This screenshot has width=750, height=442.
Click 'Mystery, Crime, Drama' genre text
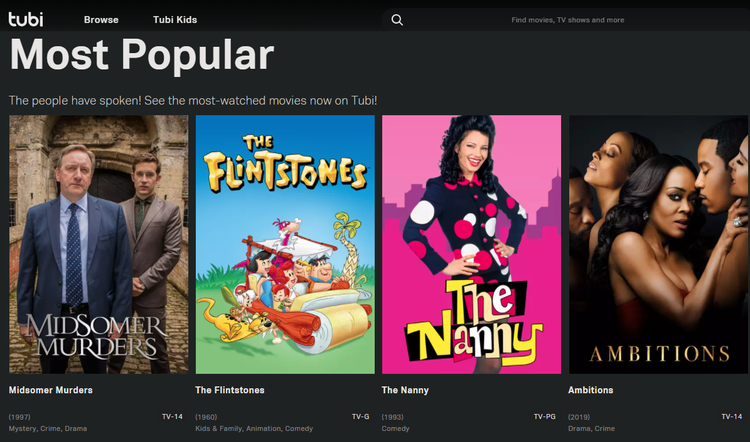point(48,429)
